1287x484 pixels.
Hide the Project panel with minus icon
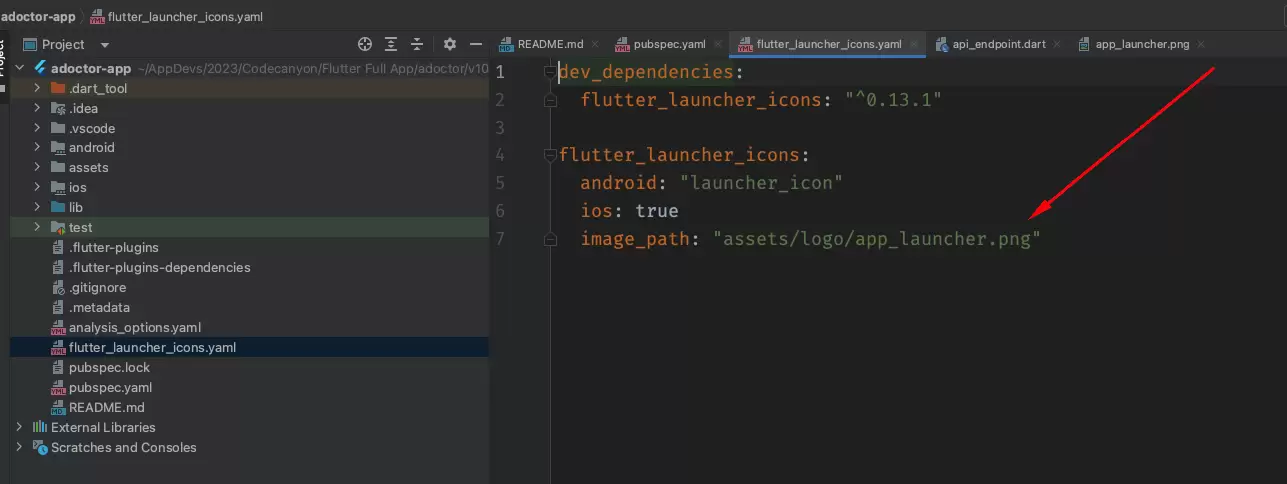(476, 44)
